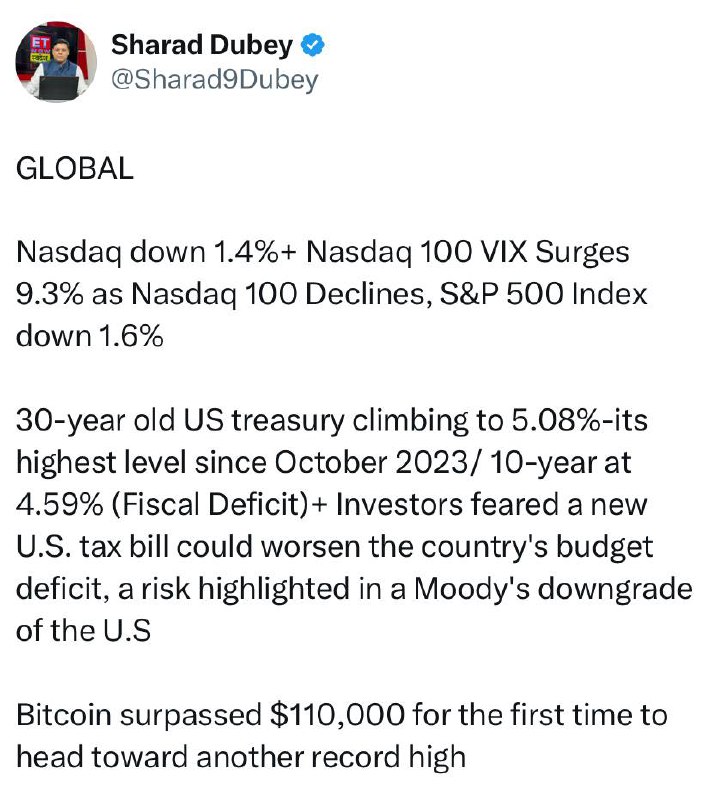Visit the @Sharad9Dubey handle

215,80
